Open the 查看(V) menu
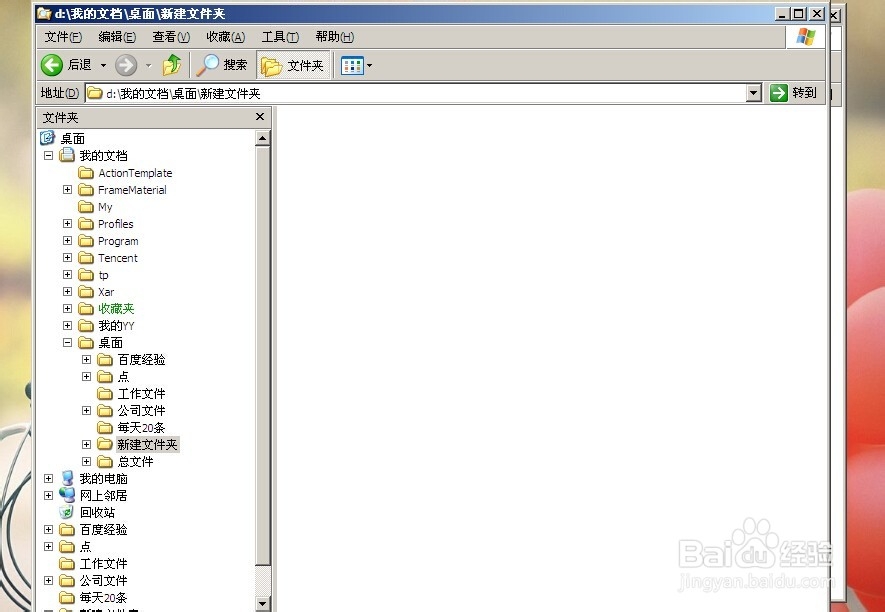This screenshot has width=885, height=612. pos(171,37)
